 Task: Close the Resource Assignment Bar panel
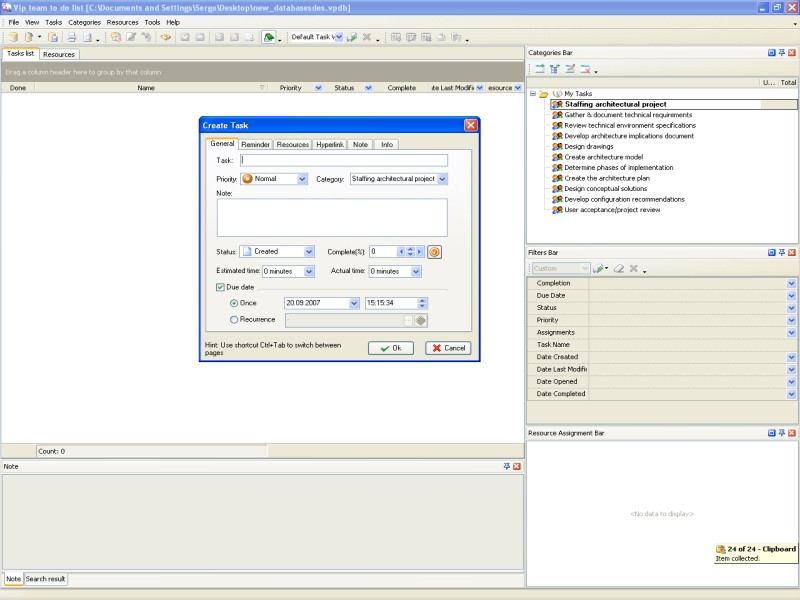coord(792,433)
